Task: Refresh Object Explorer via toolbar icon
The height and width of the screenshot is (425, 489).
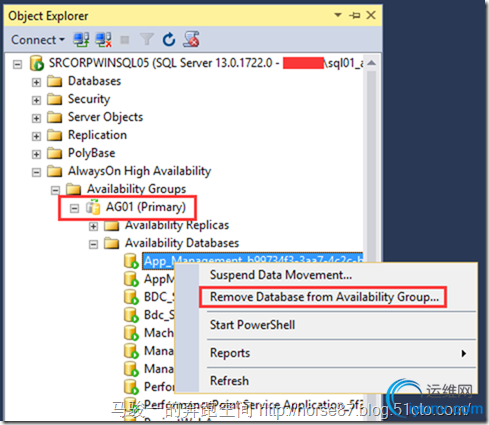Action: point(169,40)
